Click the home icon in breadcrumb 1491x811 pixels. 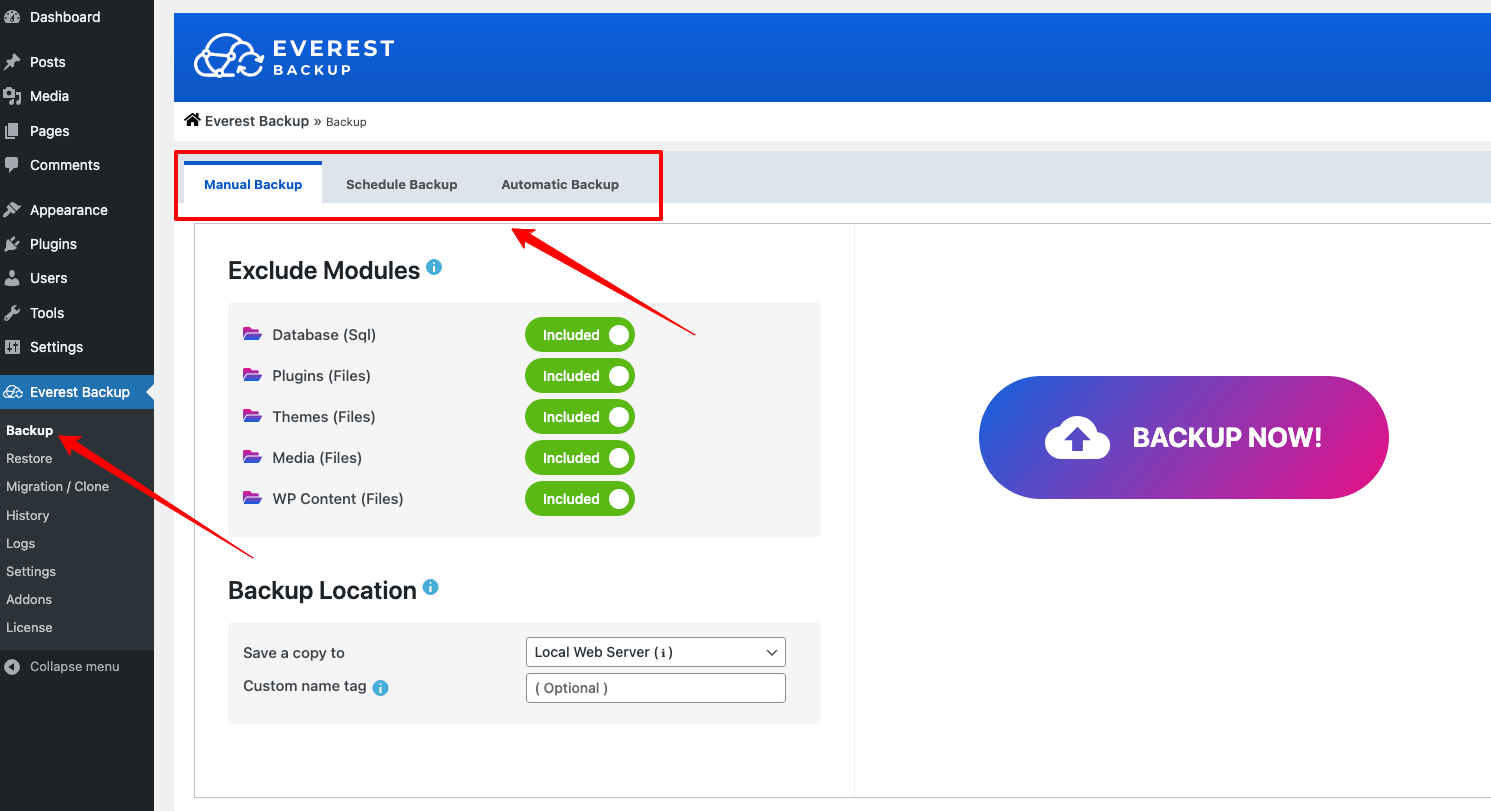pos(193,120)
